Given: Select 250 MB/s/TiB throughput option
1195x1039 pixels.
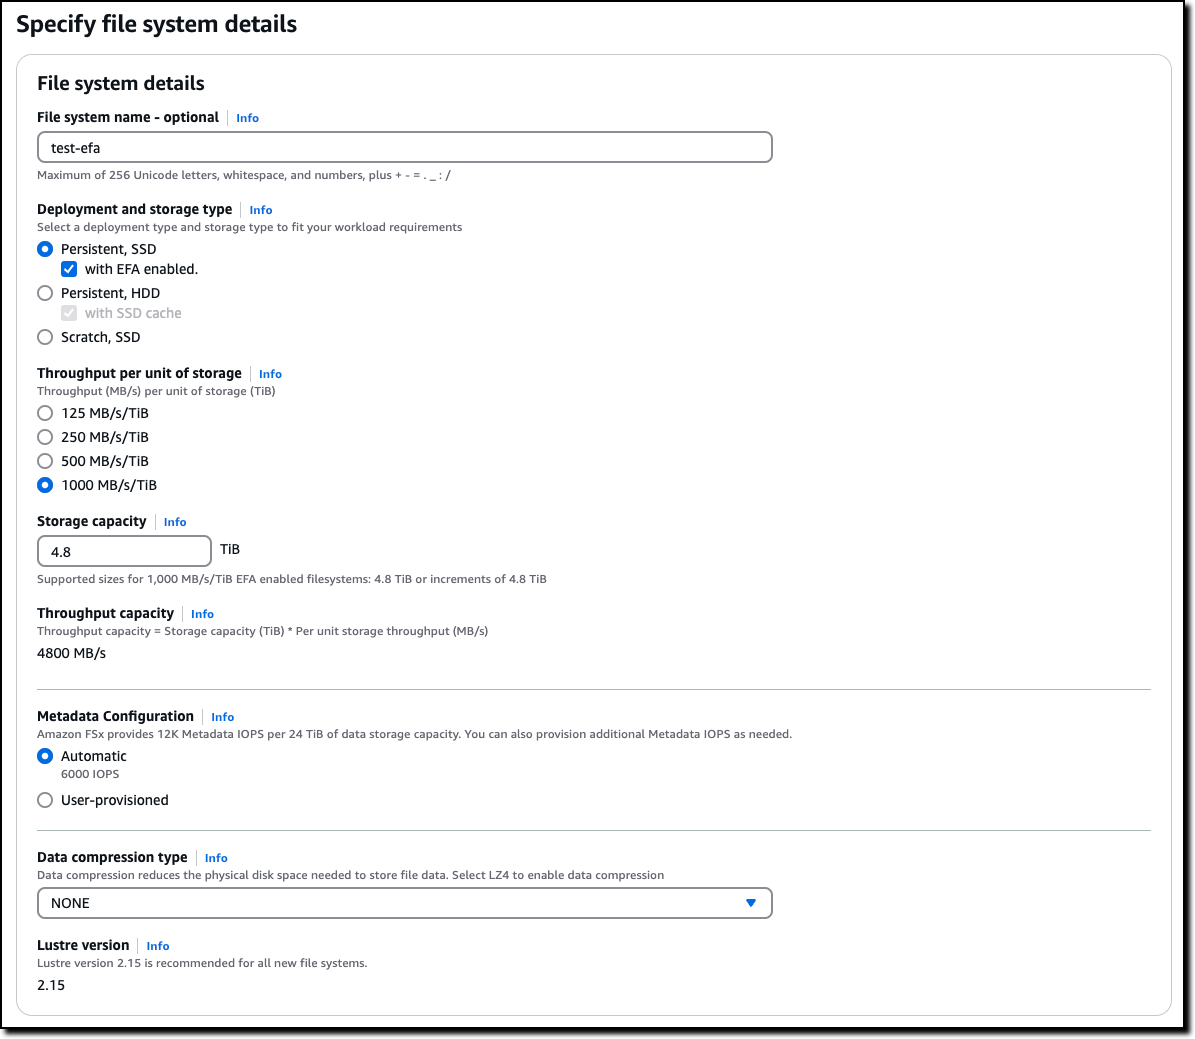Looking at the screenshot, I should pos(45,437).
